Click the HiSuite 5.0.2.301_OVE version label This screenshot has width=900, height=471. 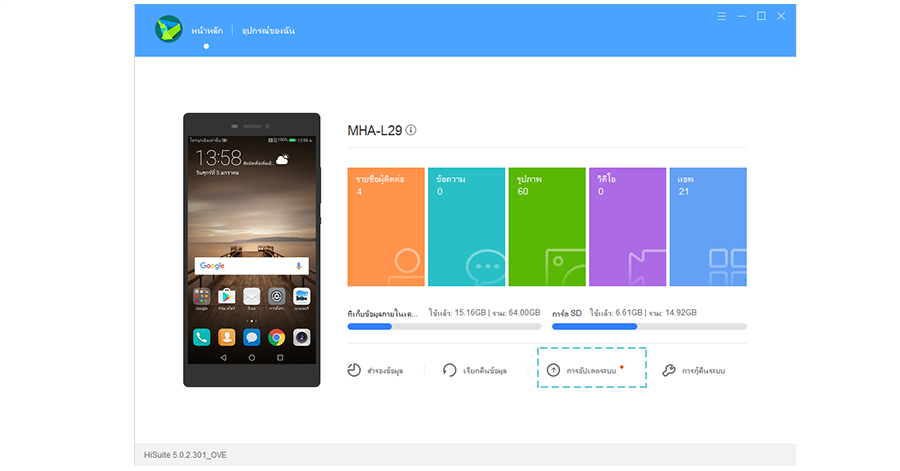coord(187,456)
